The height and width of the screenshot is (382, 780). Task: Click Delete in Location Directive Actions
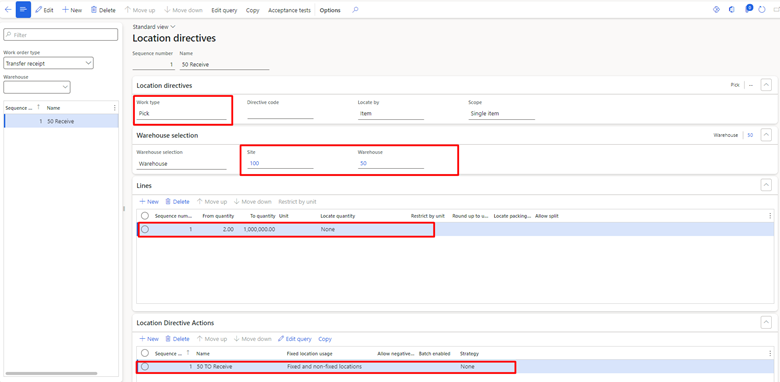pyautogui.click(x=177, y=339)
